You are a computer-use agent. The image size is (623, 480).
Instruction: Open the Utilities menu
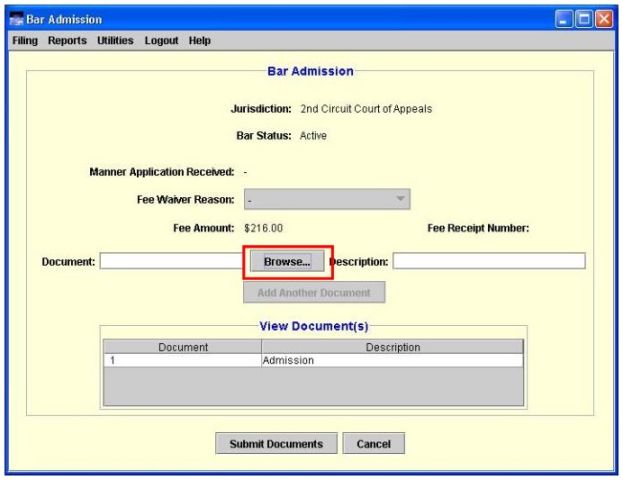(x=115, y=41)
